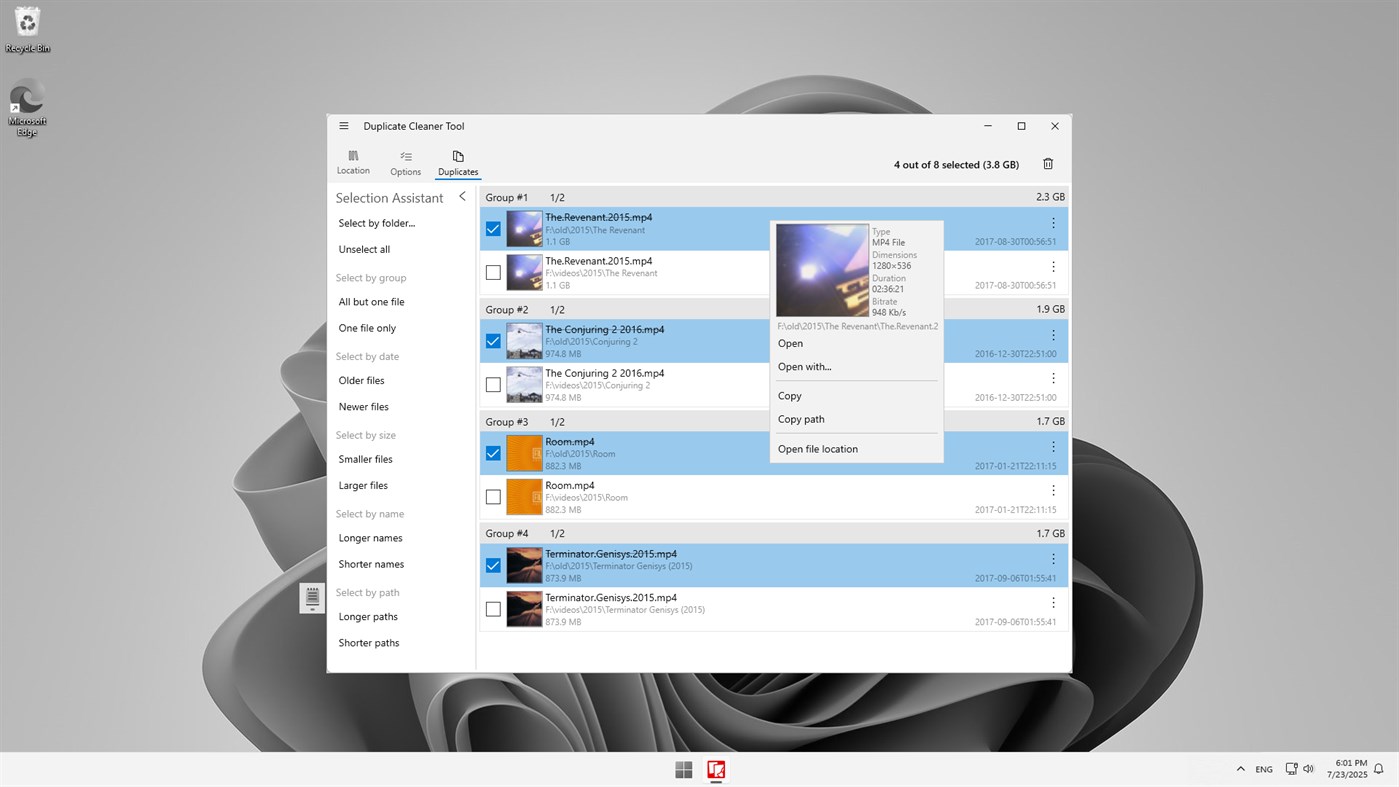The image size is (1399, 787).
Task: Click the video preview thumbnail in the popup
Action: [822, 269]
